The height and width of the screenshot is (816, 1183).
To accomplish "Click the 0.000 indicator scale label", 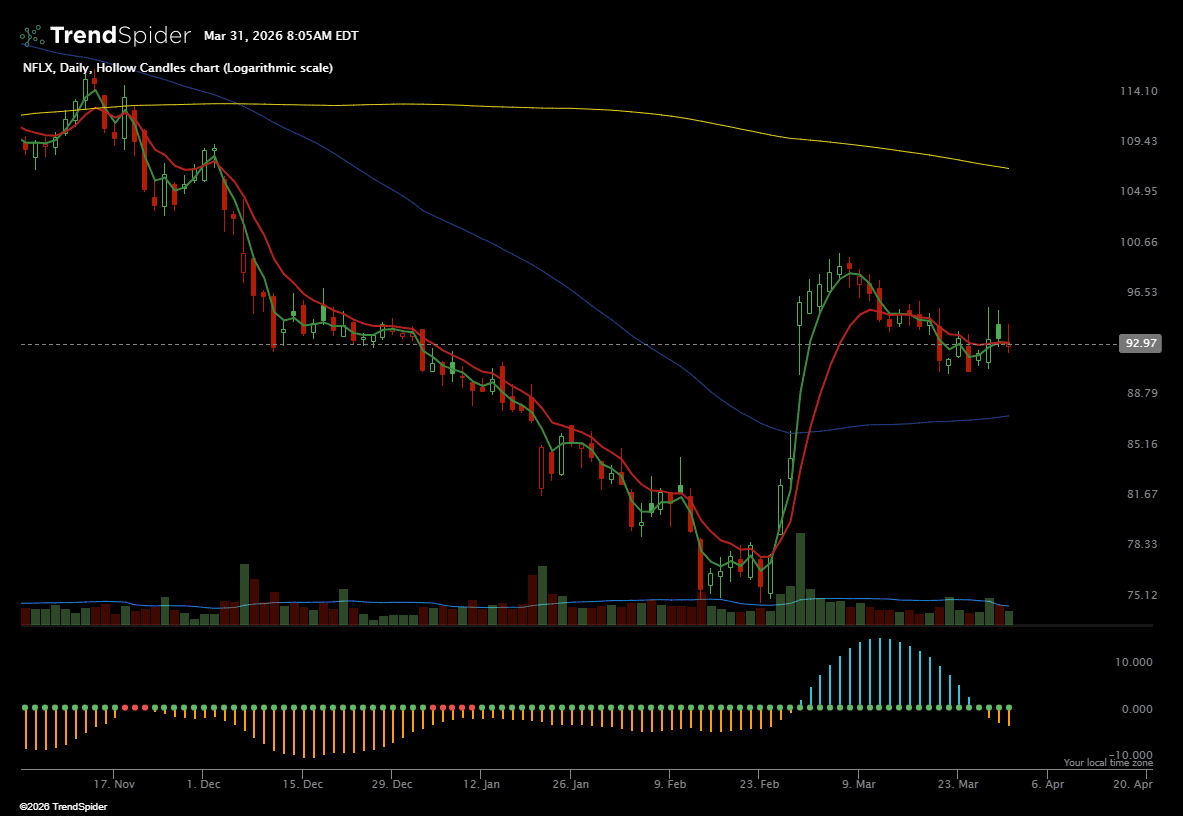I will click(x=1138, y=709).
